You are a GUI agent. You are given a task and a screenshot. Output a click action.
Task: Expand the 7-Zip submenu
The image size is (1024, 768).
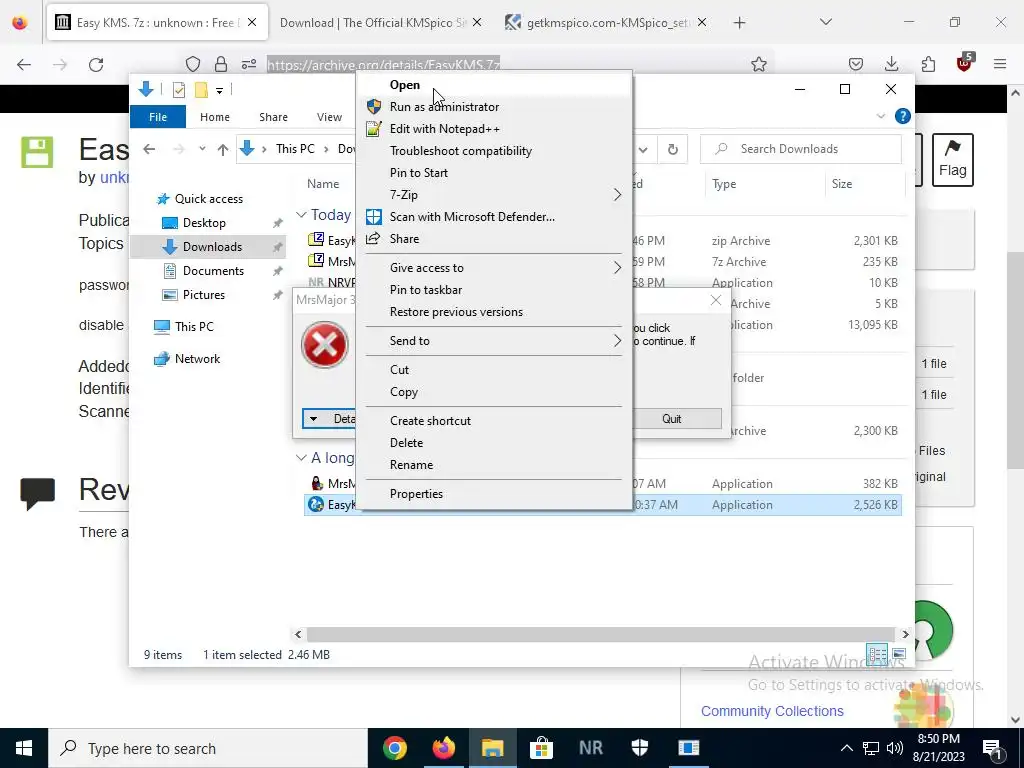pyautogui.click(x=493, y=195)
